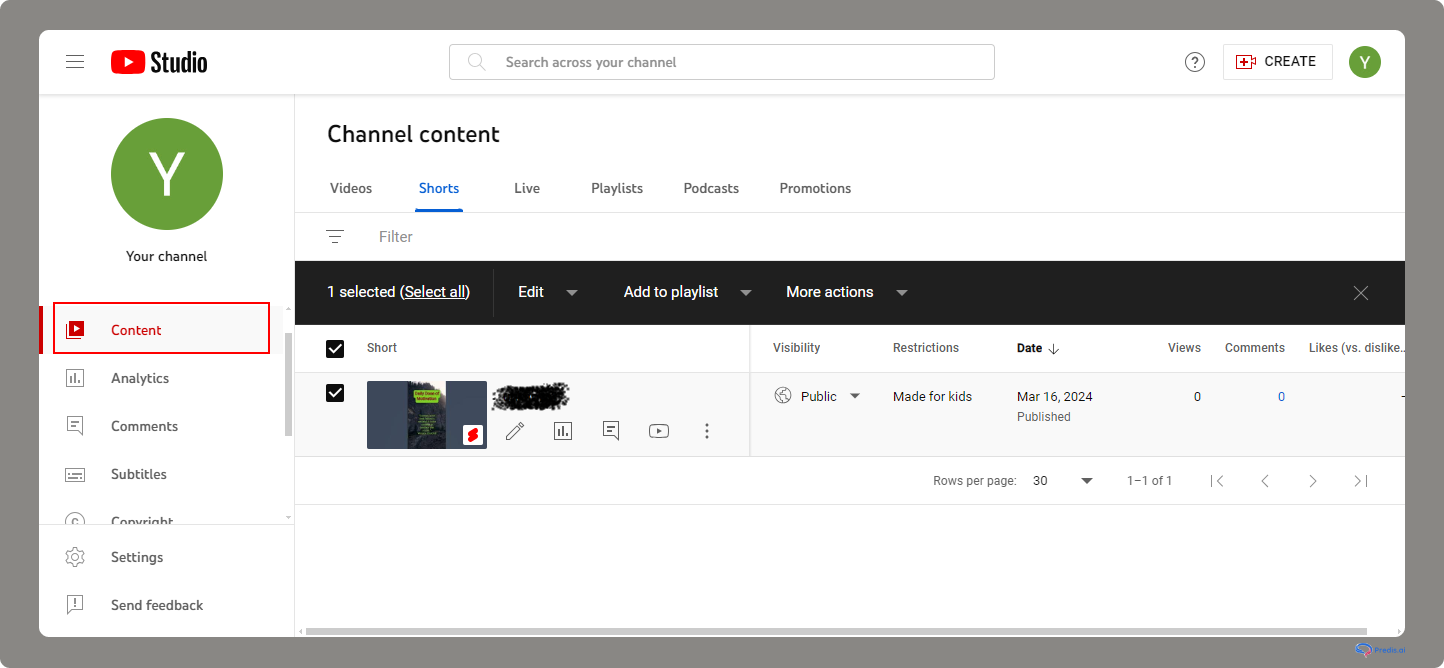Click the short's thumbnail image

click(427, 414)
